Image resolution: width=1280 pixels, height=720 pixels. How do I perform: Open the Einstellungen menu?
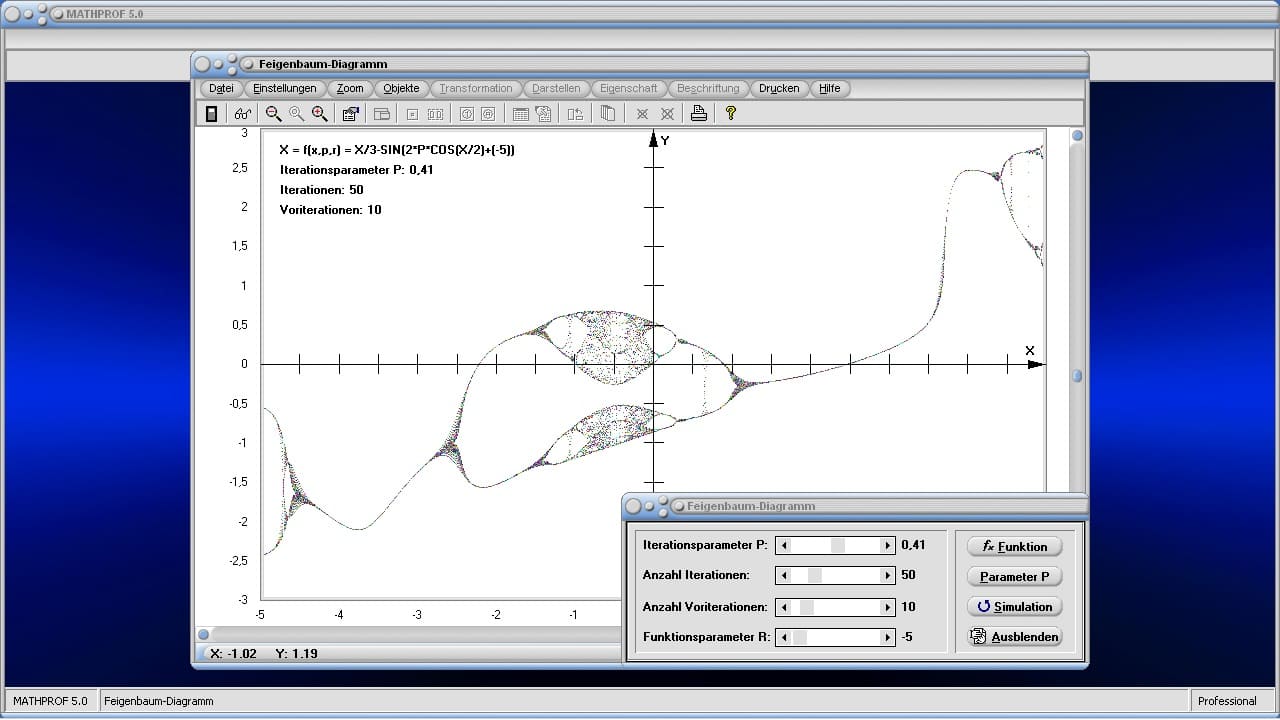[x=284, y=88]
